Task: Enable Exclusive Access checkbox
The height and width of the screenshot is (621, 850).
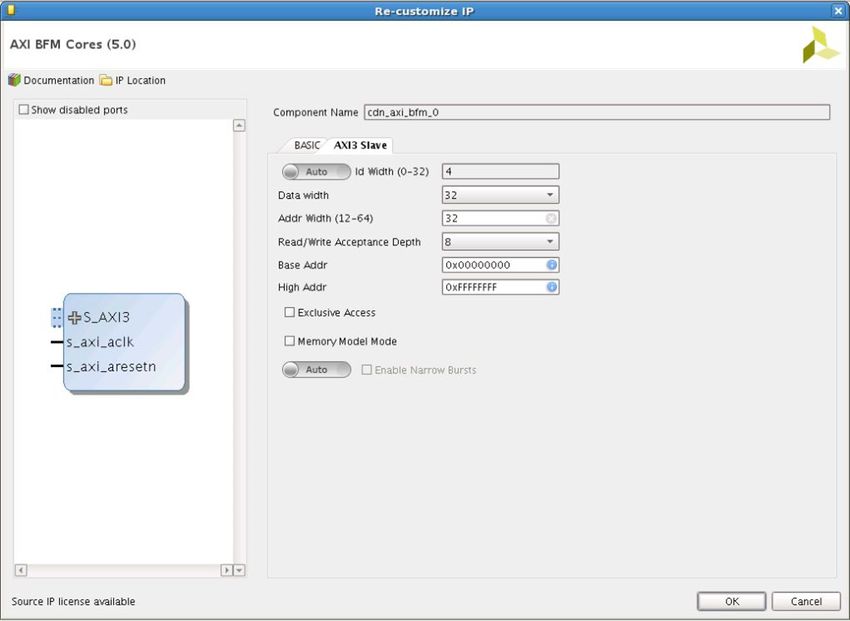Action: 289,312
